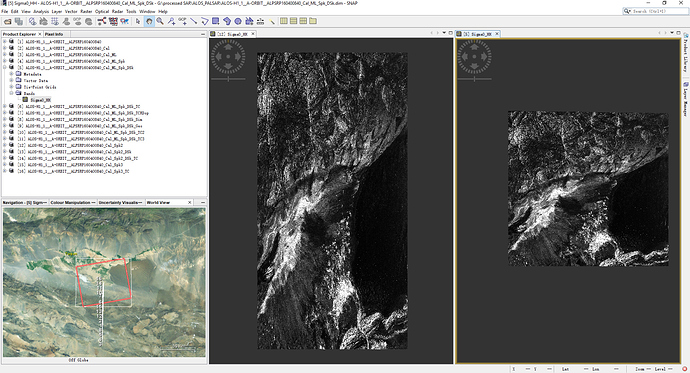Close the World View tab

coord(190,202)
